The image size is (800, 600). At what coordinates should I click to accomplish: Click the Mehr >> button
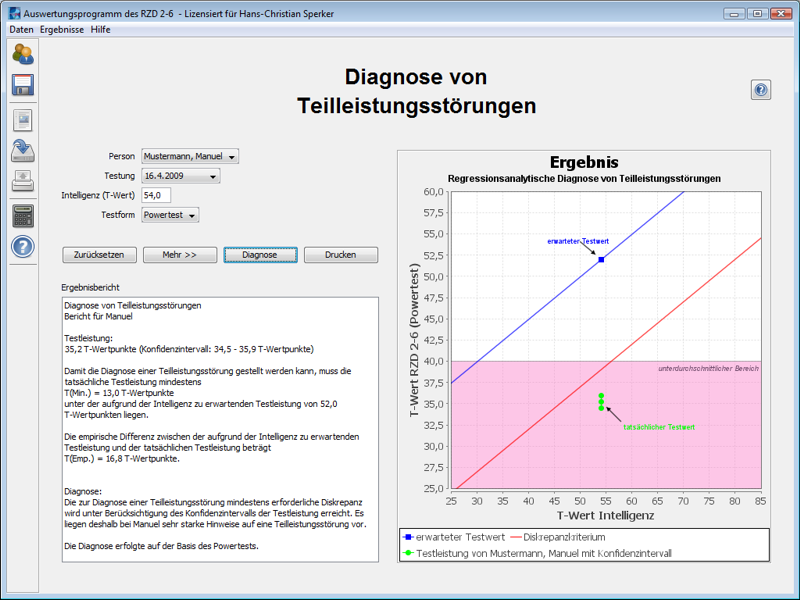pyautogui.click(x=180, y=255)
